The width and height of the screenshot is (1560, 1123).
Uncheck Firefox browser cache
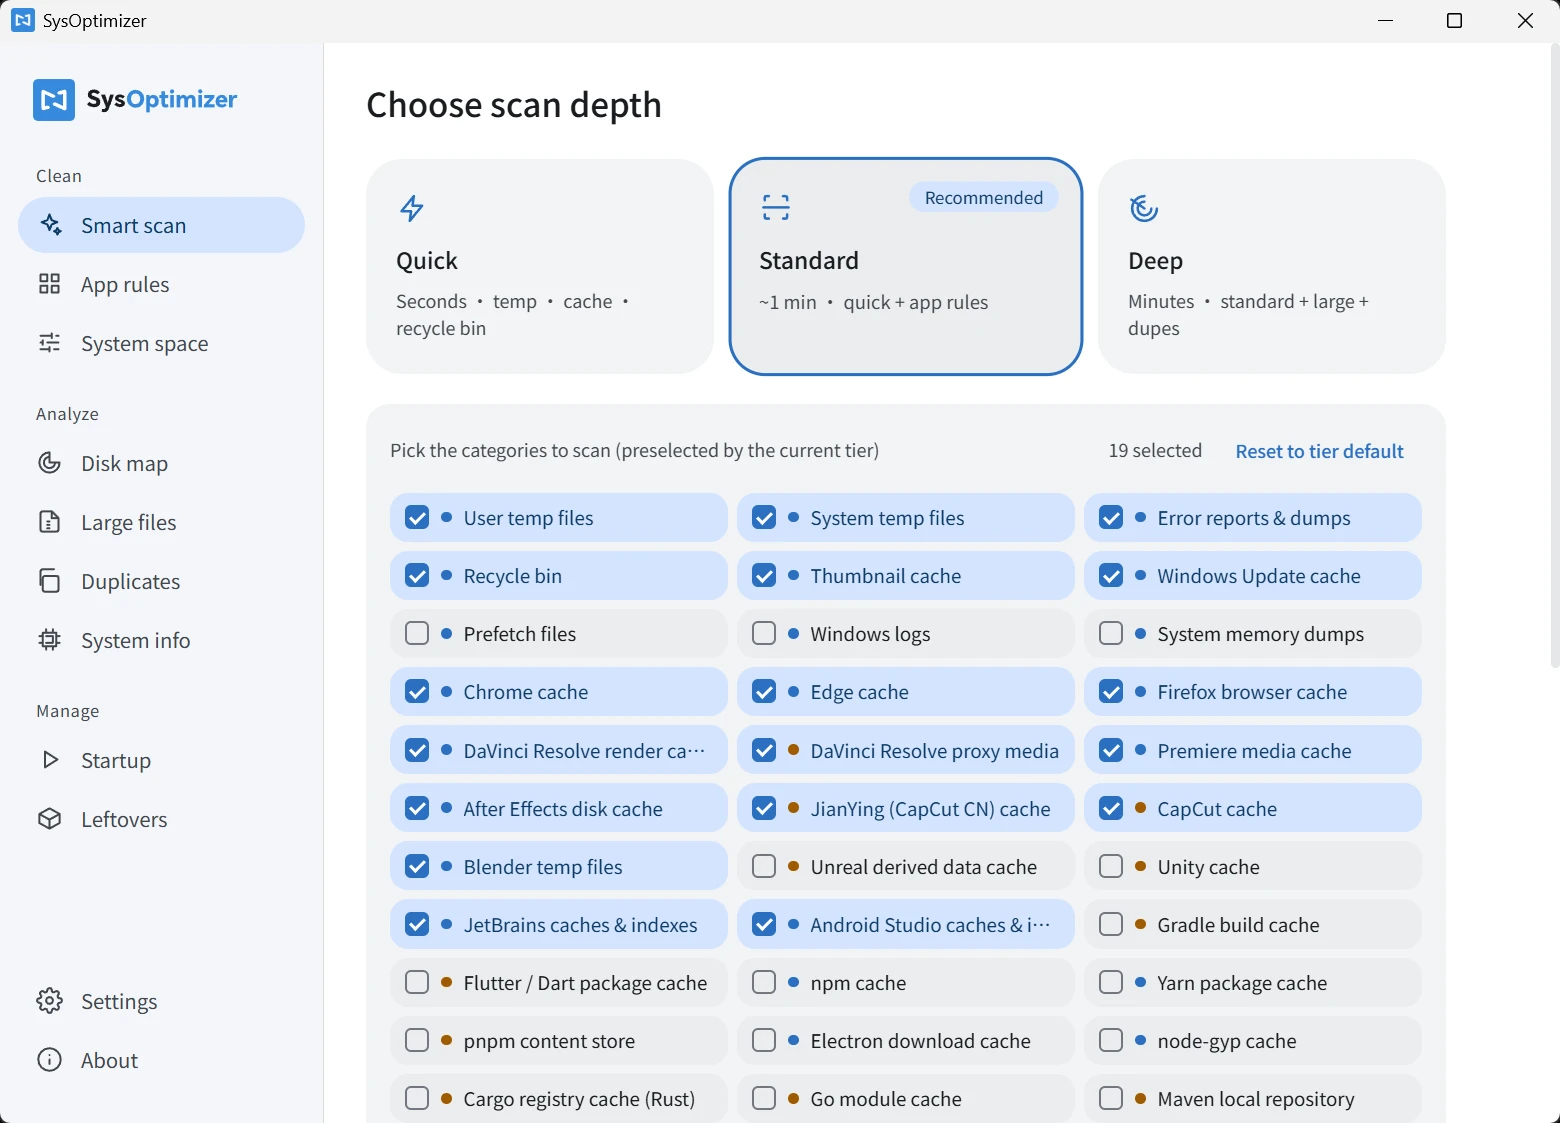(x=1111, y=692)
